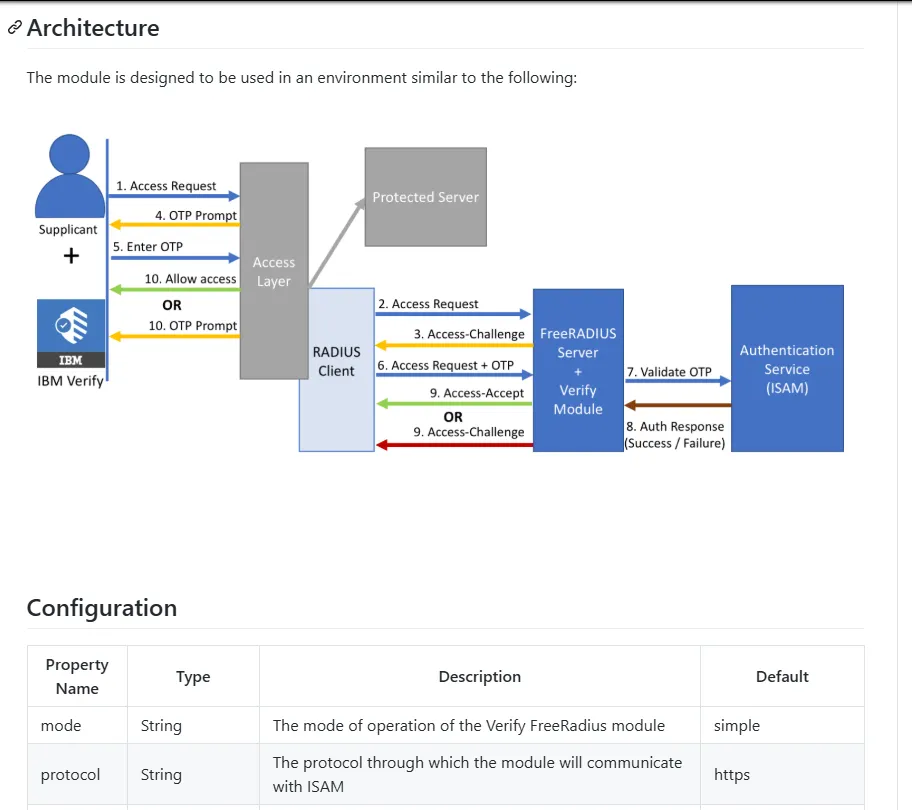The height and width of the screenshot is (810, 912).
Task: Click the plus sign below Supplicant
Action: 71,255
